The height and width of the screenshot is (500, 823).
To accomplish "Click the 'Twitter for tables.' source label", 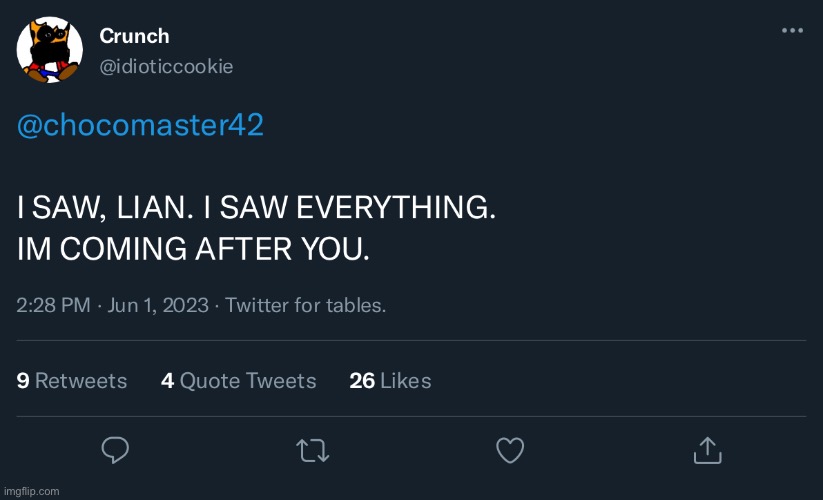I will (x=306, y=305).
